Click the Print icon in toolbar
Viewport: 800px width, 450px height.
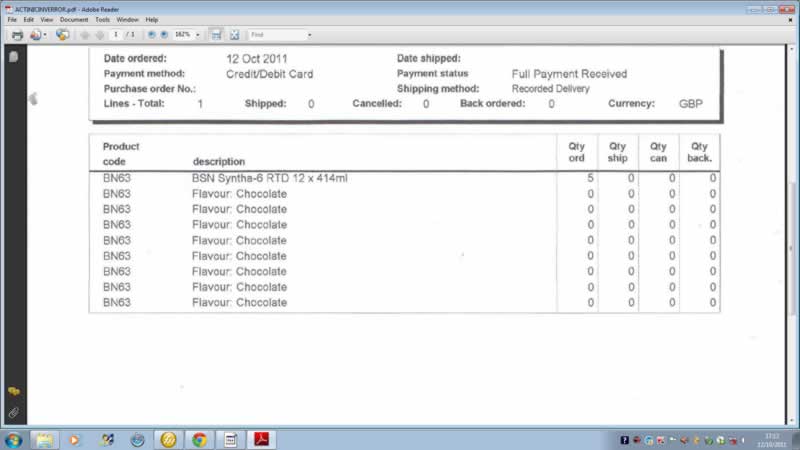point(17,34)
